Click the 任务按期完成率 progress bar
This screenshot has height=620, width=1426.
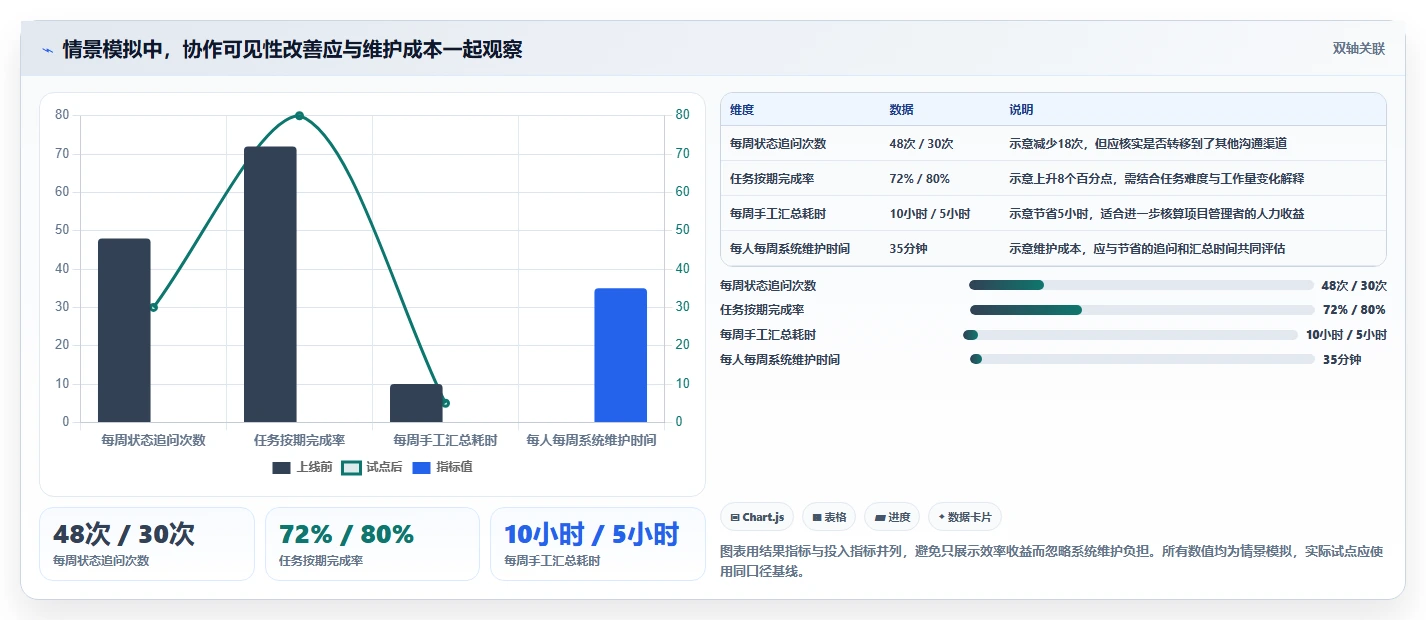point(1141,310)
